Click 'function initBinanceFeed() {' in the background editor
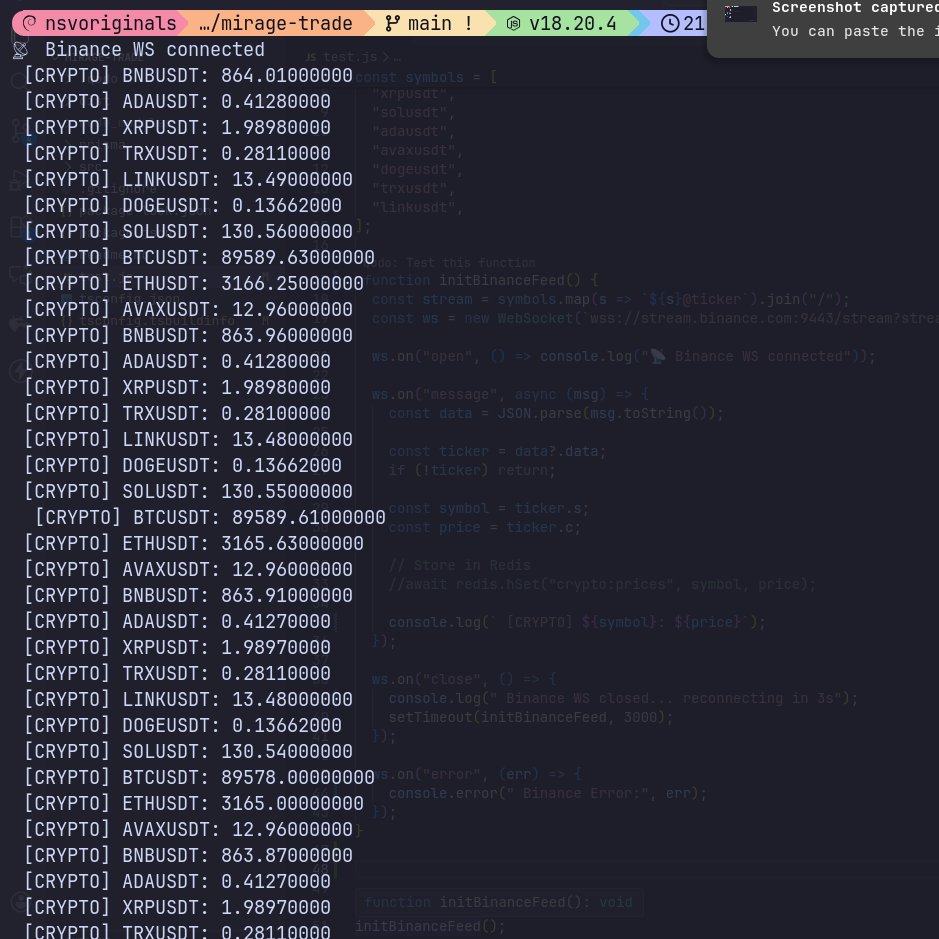The height and width of the screenshot is (939, 939). [481, 280]
